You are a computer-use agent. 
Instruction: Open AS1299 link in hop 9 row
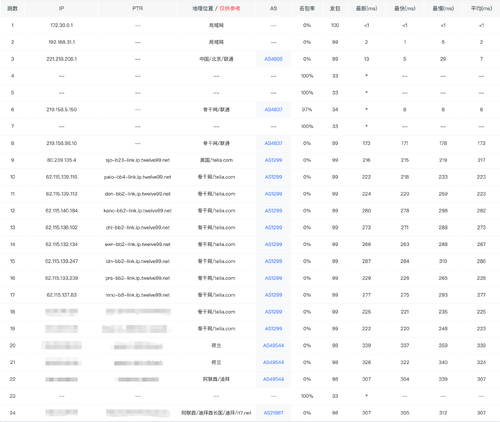coord(273,160)
